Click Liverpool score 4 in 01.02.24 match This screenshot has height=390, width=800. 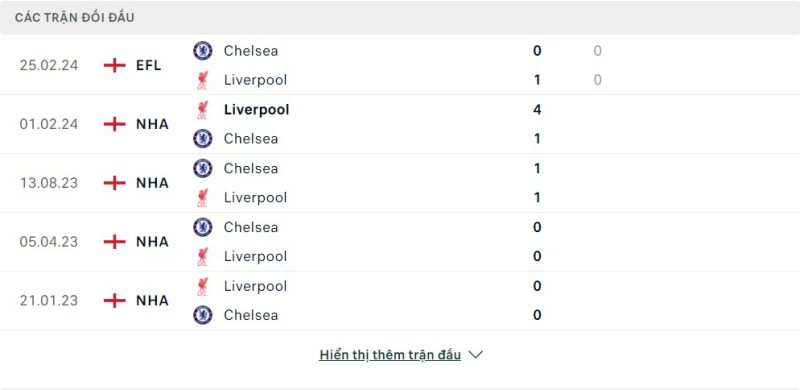pyautogui.click(x=537, y=110)
